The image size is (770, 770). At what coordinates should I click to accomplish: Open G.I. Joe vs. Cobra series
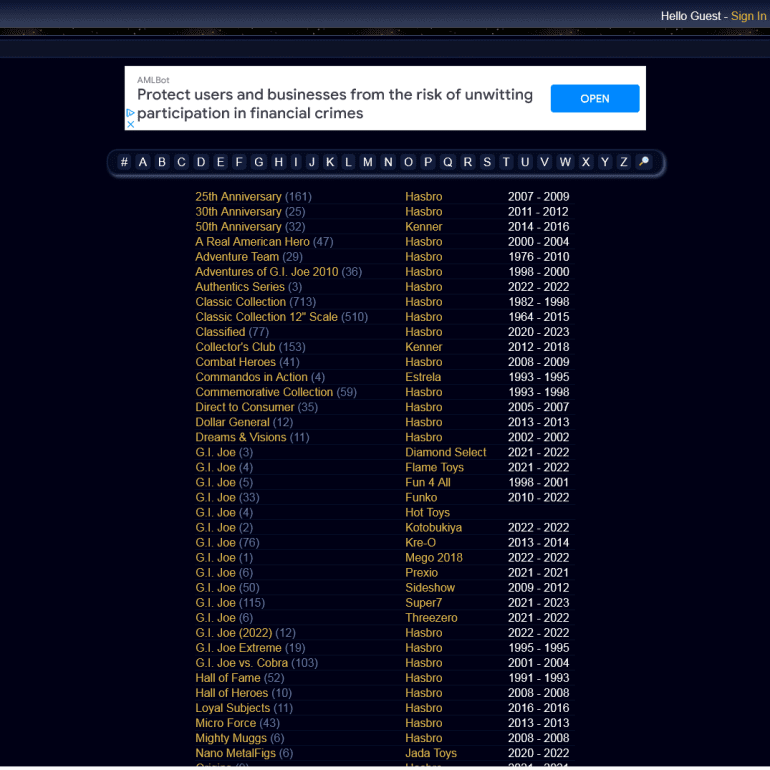(x=241, y=663)
